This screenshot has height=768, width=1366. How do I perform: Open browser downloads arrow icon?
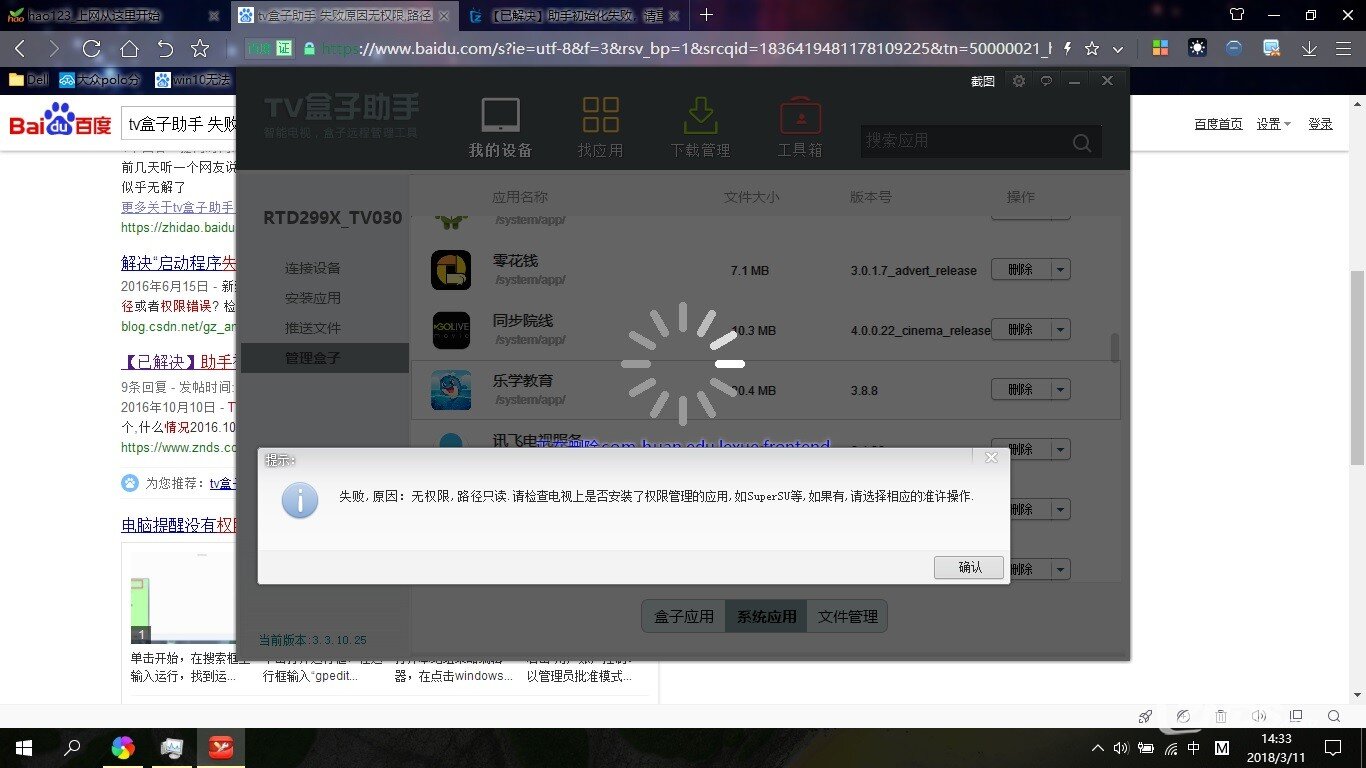[x=1309, y=49]
